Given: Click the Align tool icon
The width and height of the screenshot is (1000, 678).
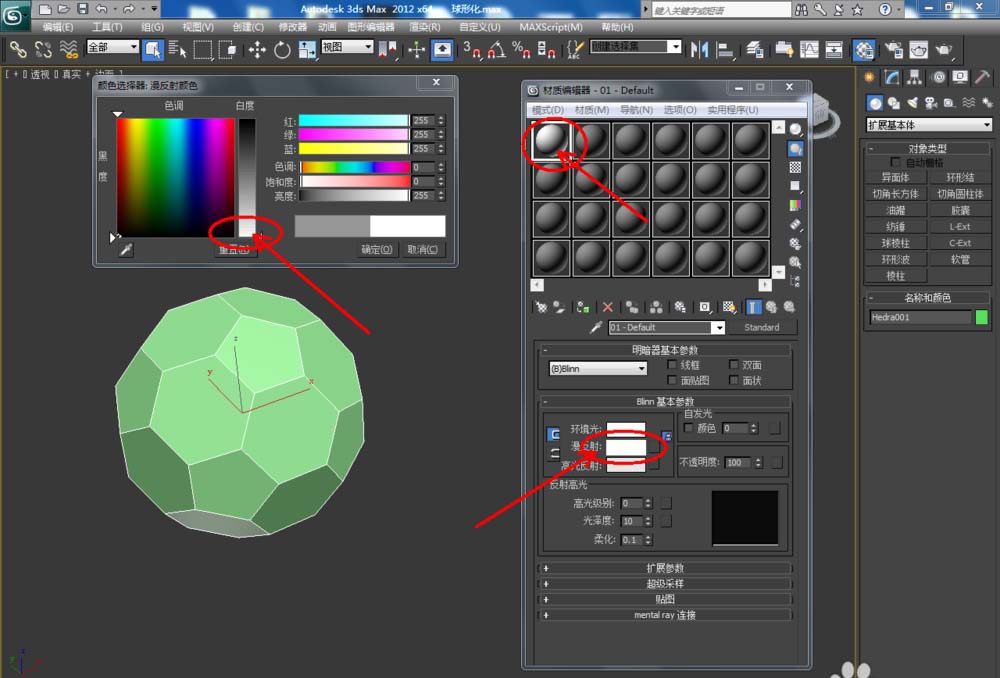Looking at the screenshot, I should pyautogui.click(x=725, y=49).
